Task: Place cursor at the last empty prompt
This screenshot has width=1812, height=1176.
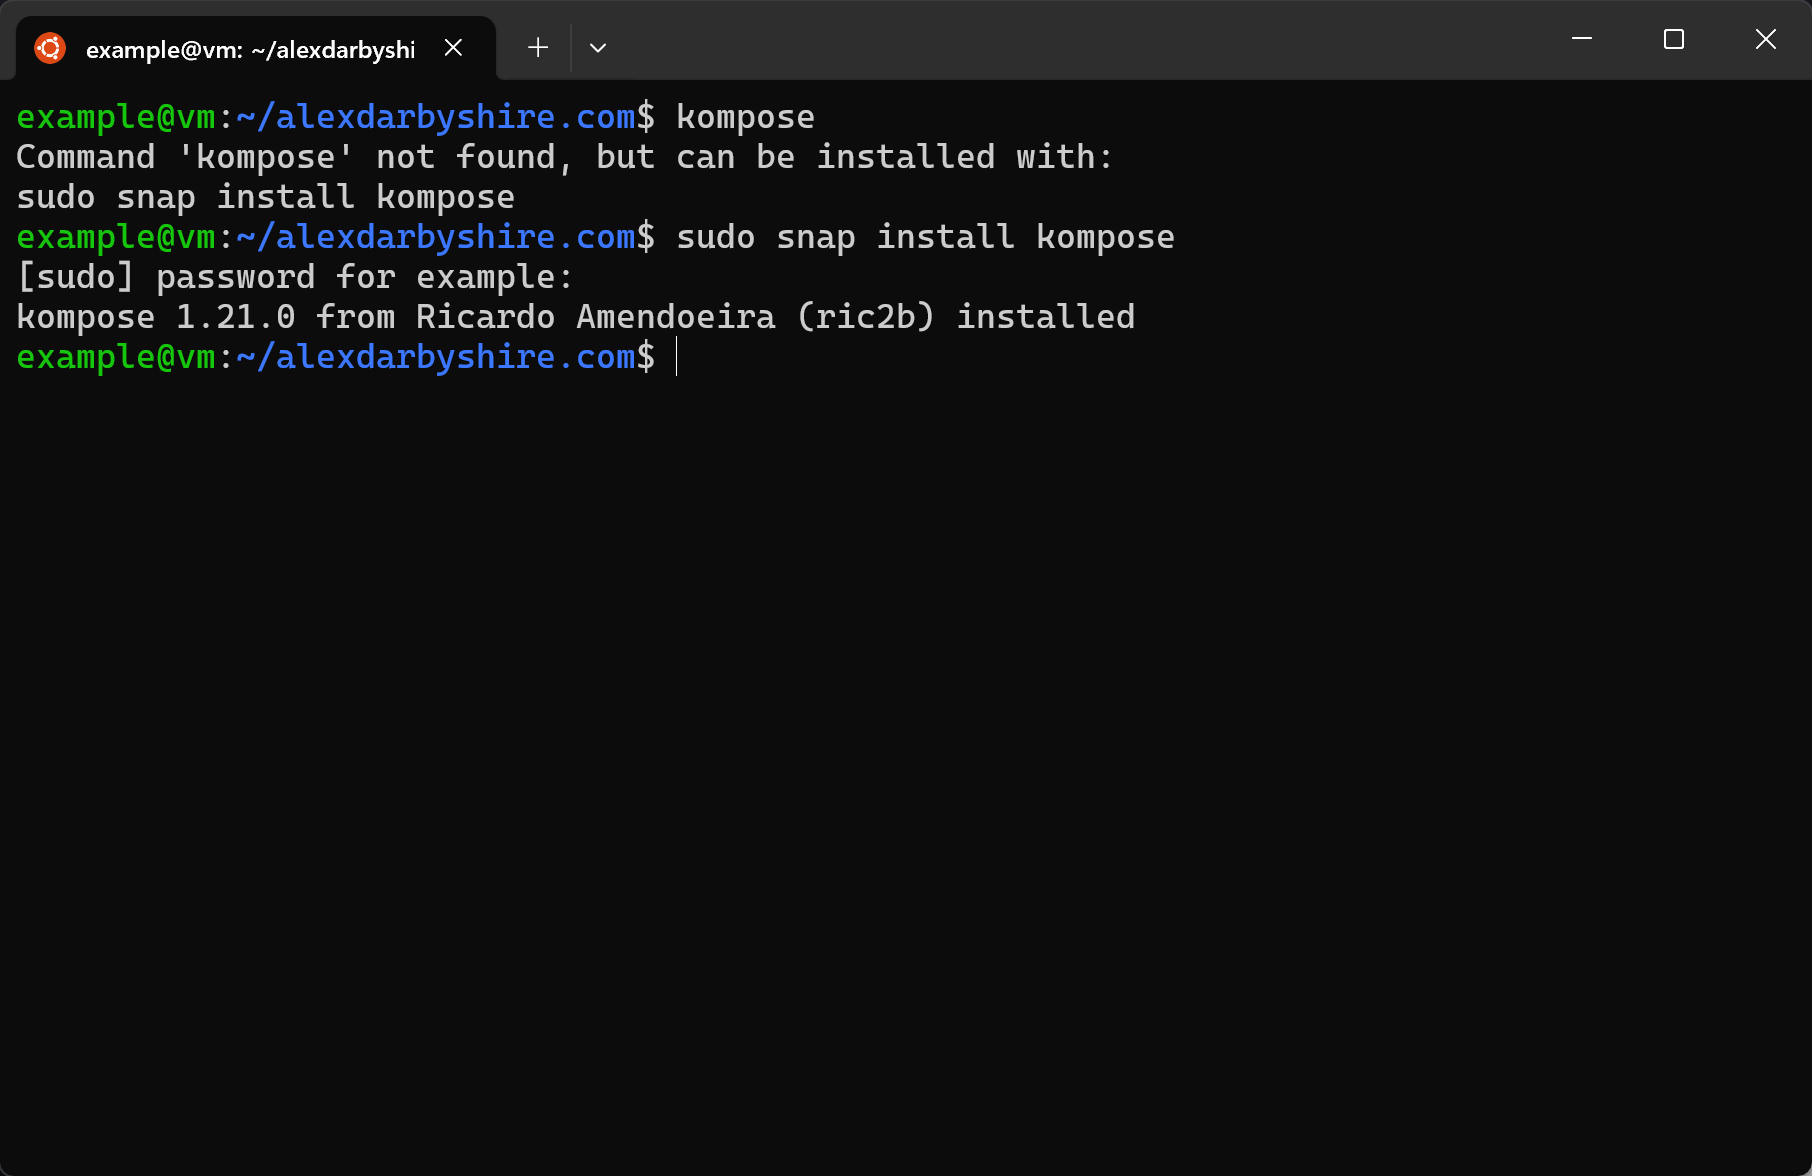Action: tap(677, 357)
